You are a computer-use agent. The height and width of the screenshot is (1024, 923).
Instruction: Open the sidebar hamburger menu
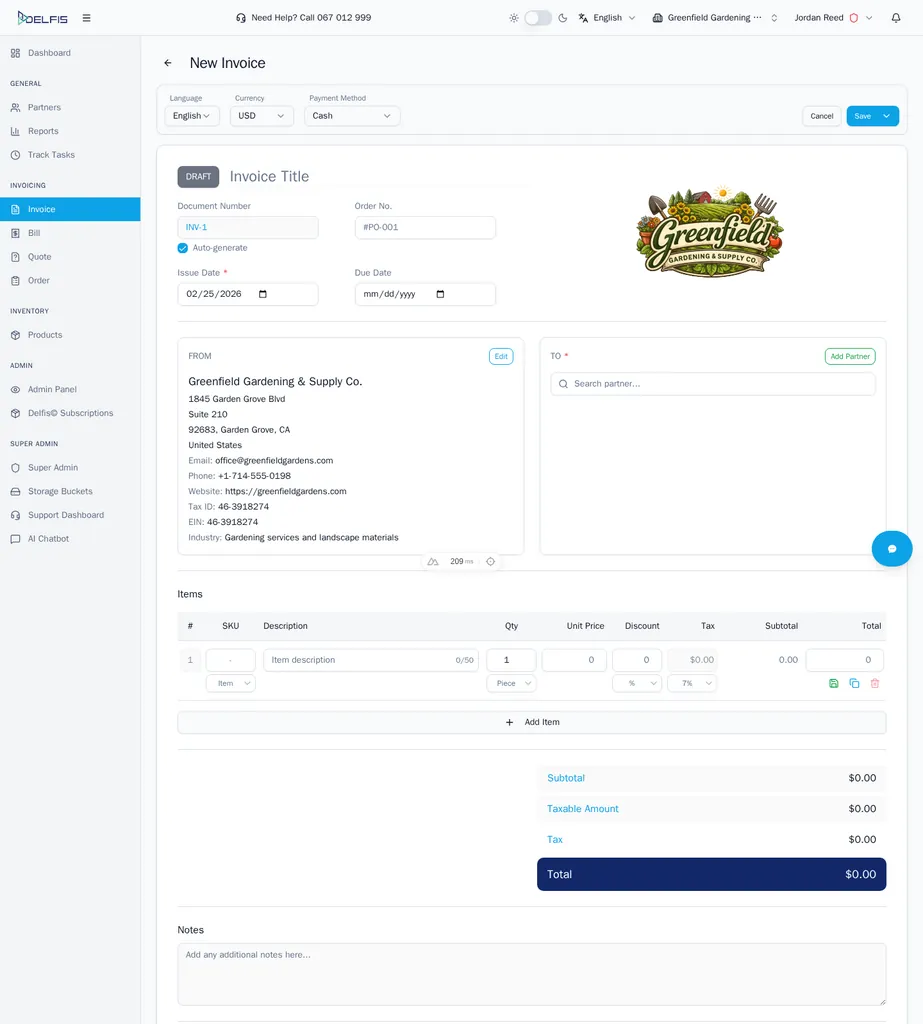pyautogui.click(x=86, y=17)
